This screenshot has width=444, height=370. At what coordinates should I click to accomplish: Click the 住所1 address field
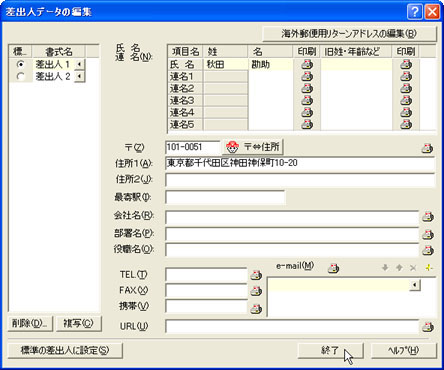click(x=300, y=163)
